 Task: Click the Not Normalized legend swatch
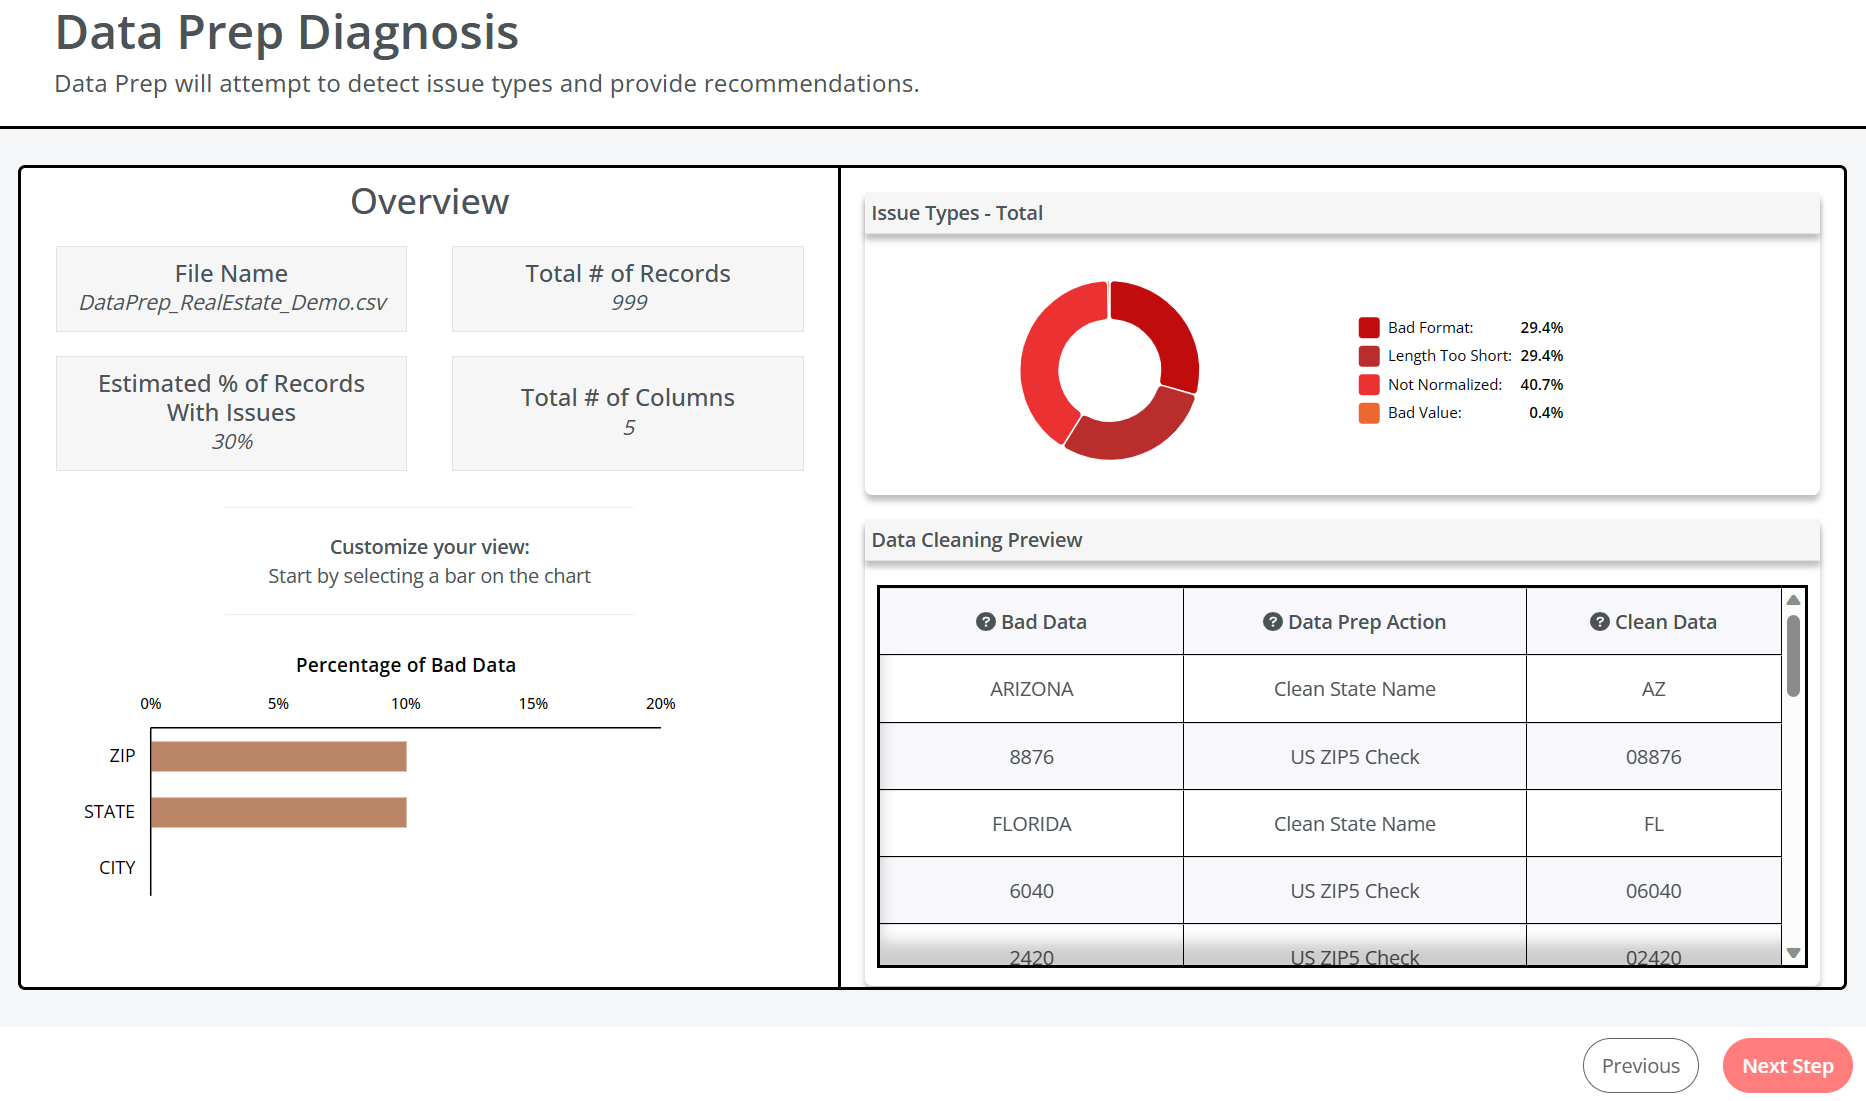(x=1369, y=384)
